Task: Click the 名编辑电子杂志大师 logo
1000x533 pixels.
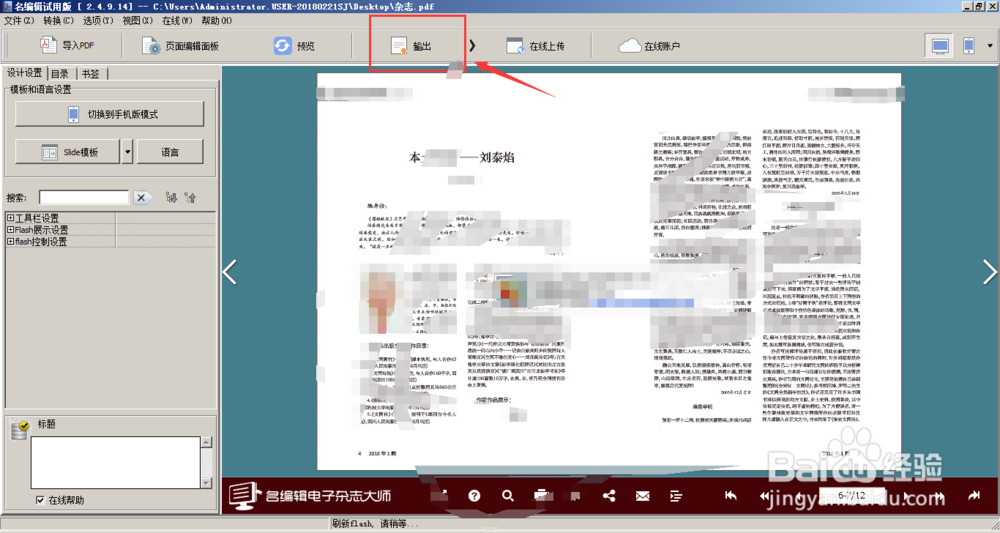Action: click(x=310, y=495)
